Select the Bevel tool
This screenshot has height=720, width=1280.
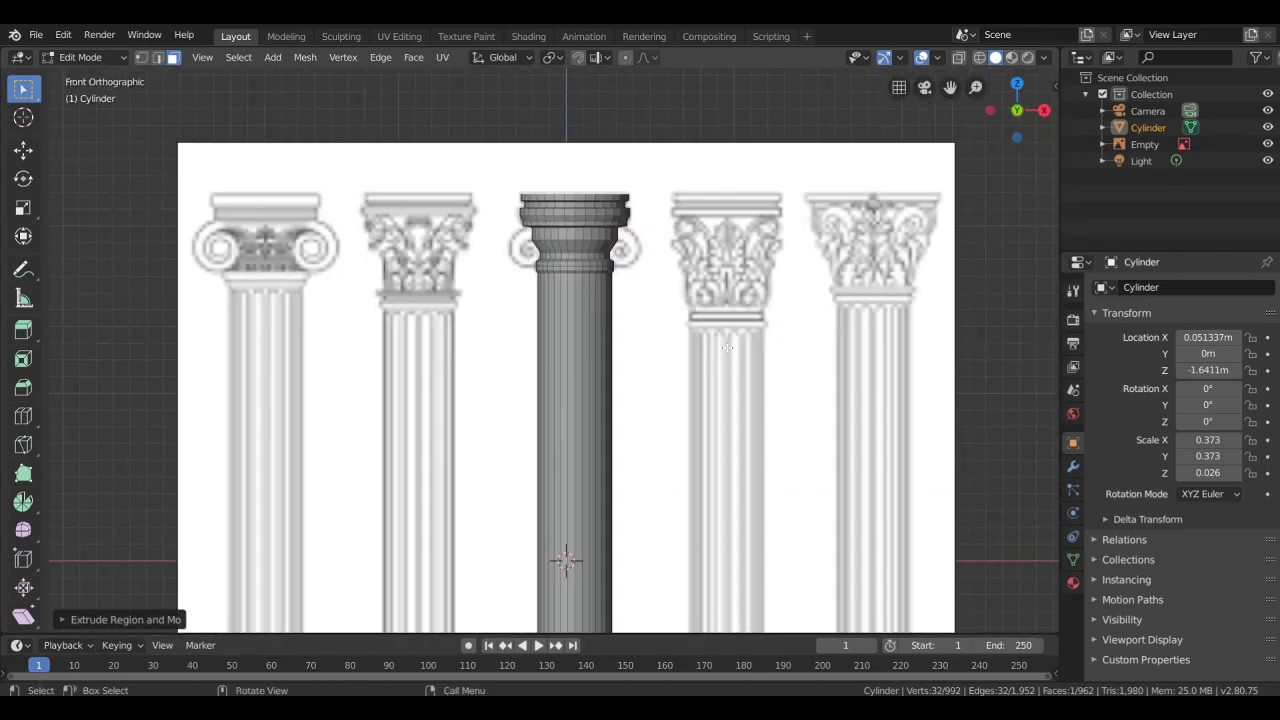pos(23,388)
